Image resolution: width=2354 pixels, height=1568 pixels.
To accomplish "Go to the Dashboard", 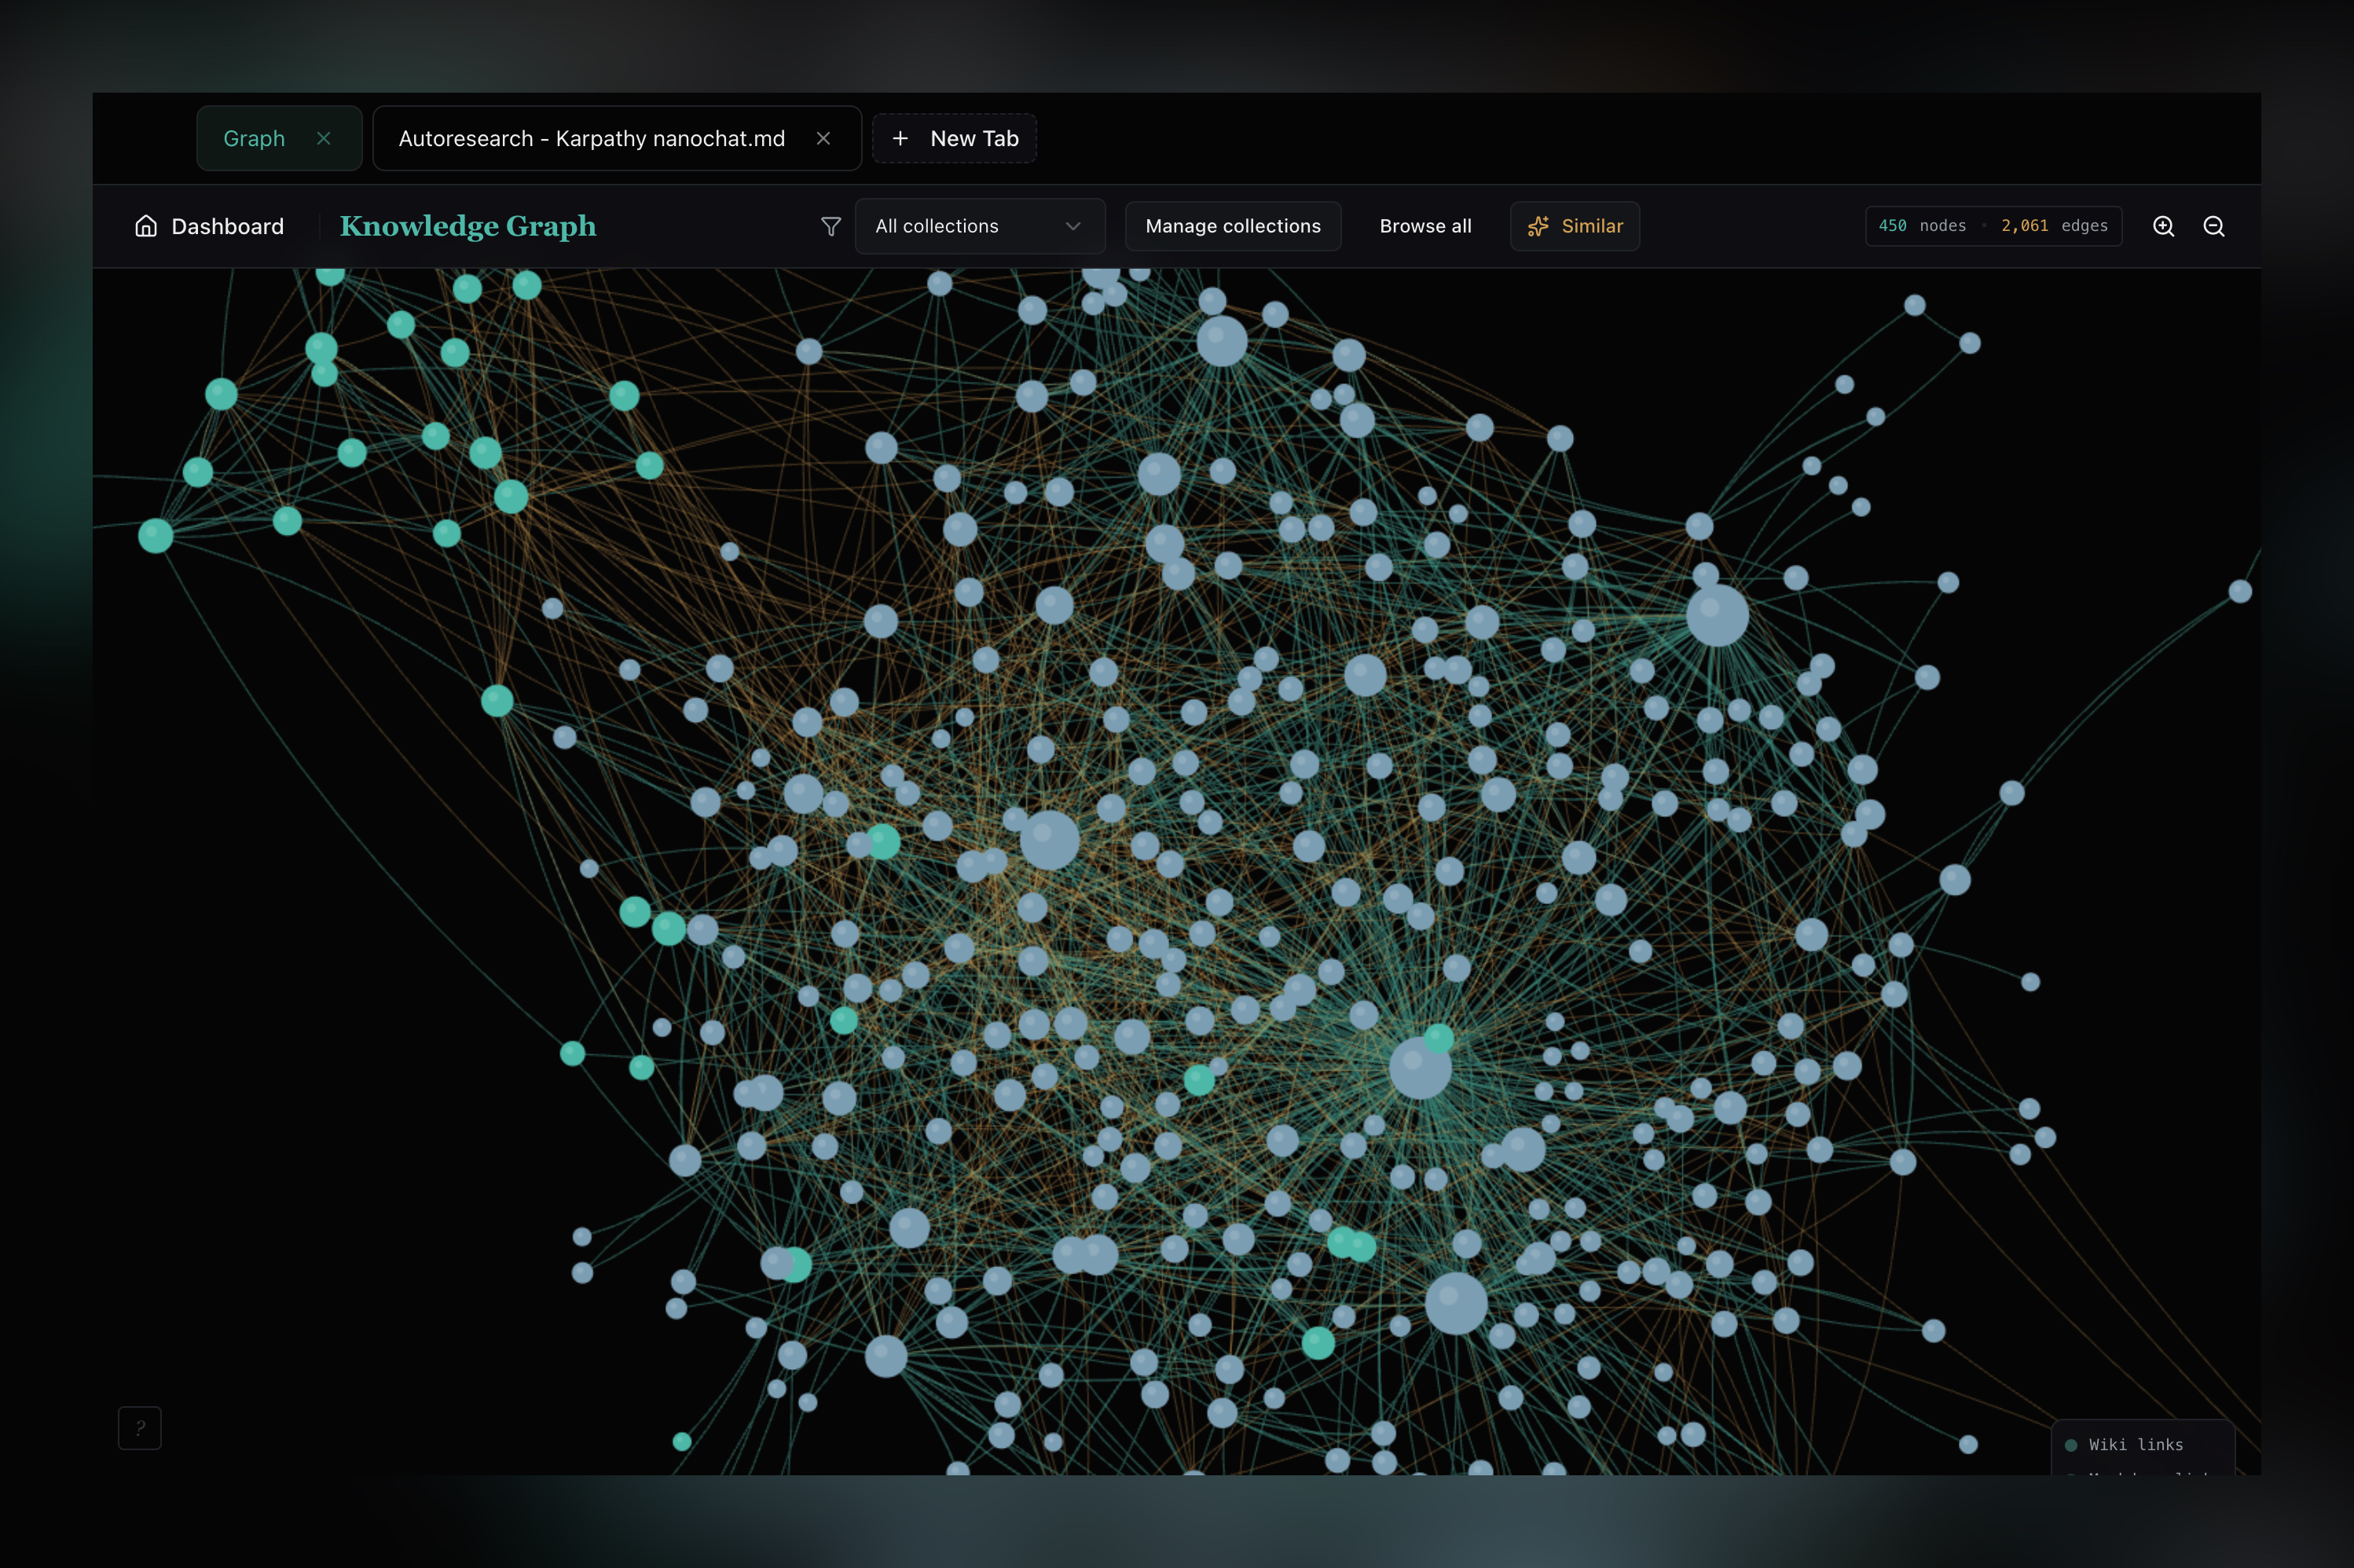I will click(x=210, y=226).
